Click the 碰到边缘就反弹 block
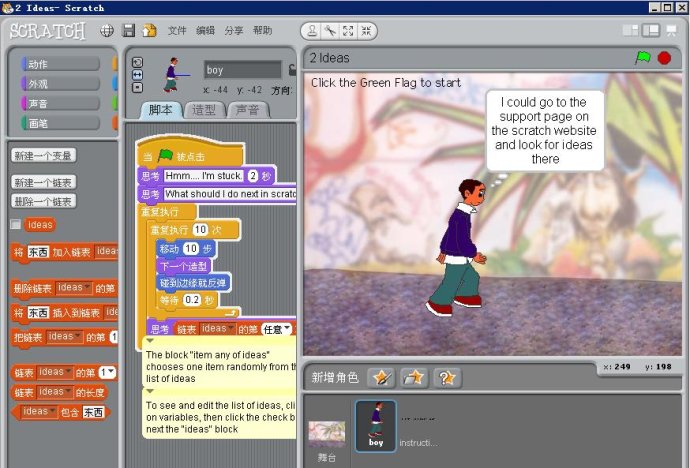This screenshot has height=468, width=690. pyautogui.click(x=193, y=283)
